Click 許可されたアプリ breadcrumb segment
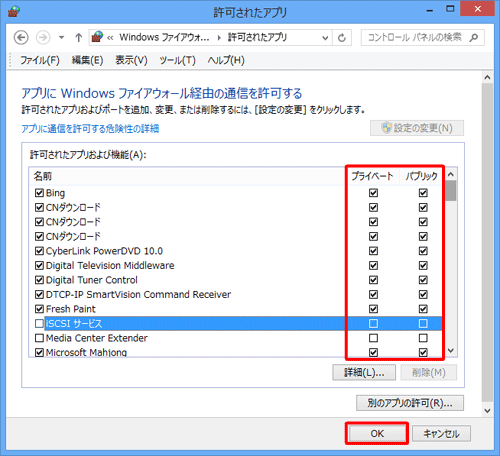Image resolution: width=500 pixels, height=456 pixels. (x=257, y=37)
